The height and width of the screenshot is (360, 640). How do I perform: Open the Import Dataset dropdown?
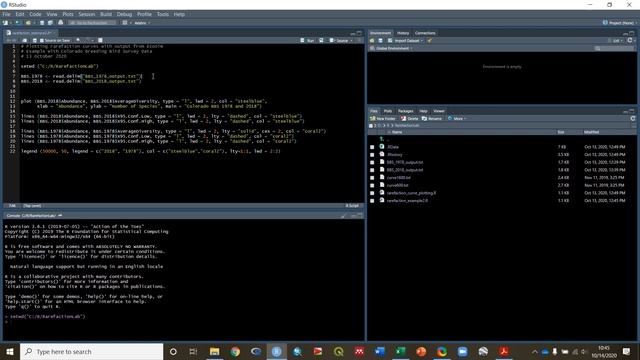tap(406, 40)
